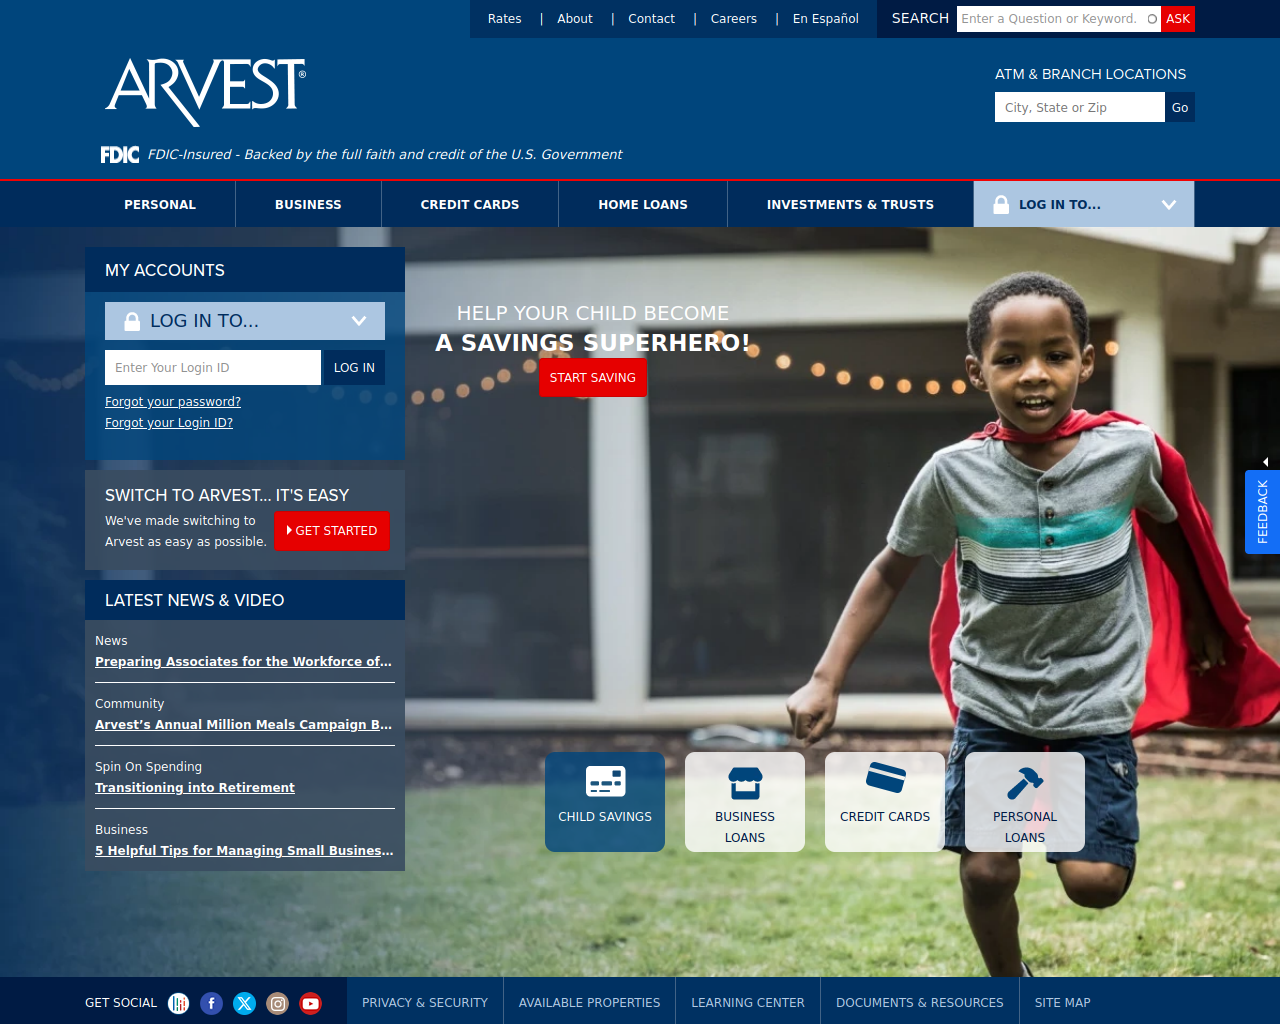Go to the Rates page
This screenshot has height=1024, width=1280.
(x=505, y=19)
